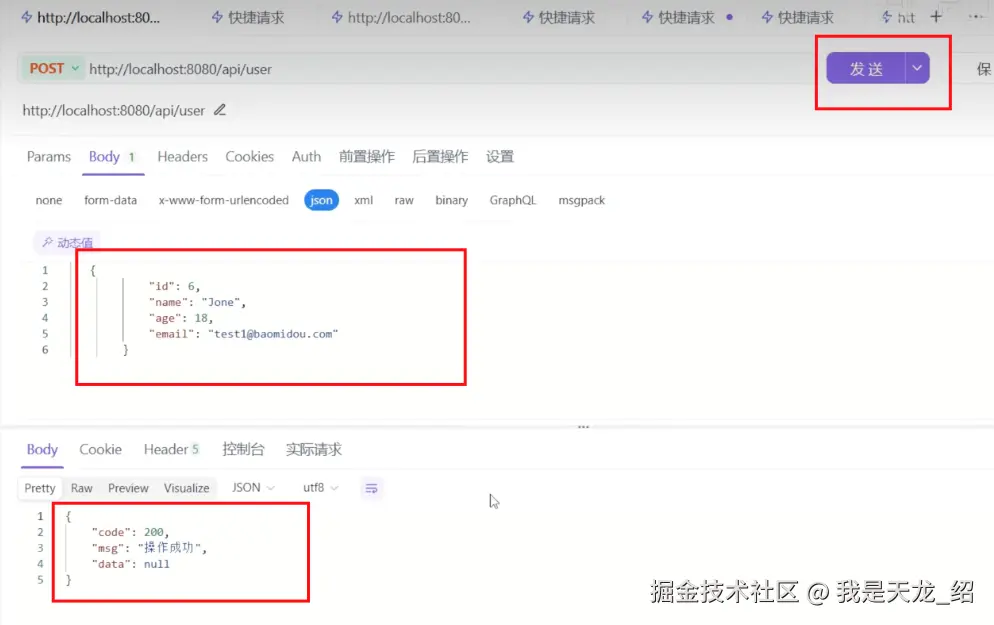Open the tab bar more options ellipsis
Screen dimensions: 994x625
[x=976, y=17]
